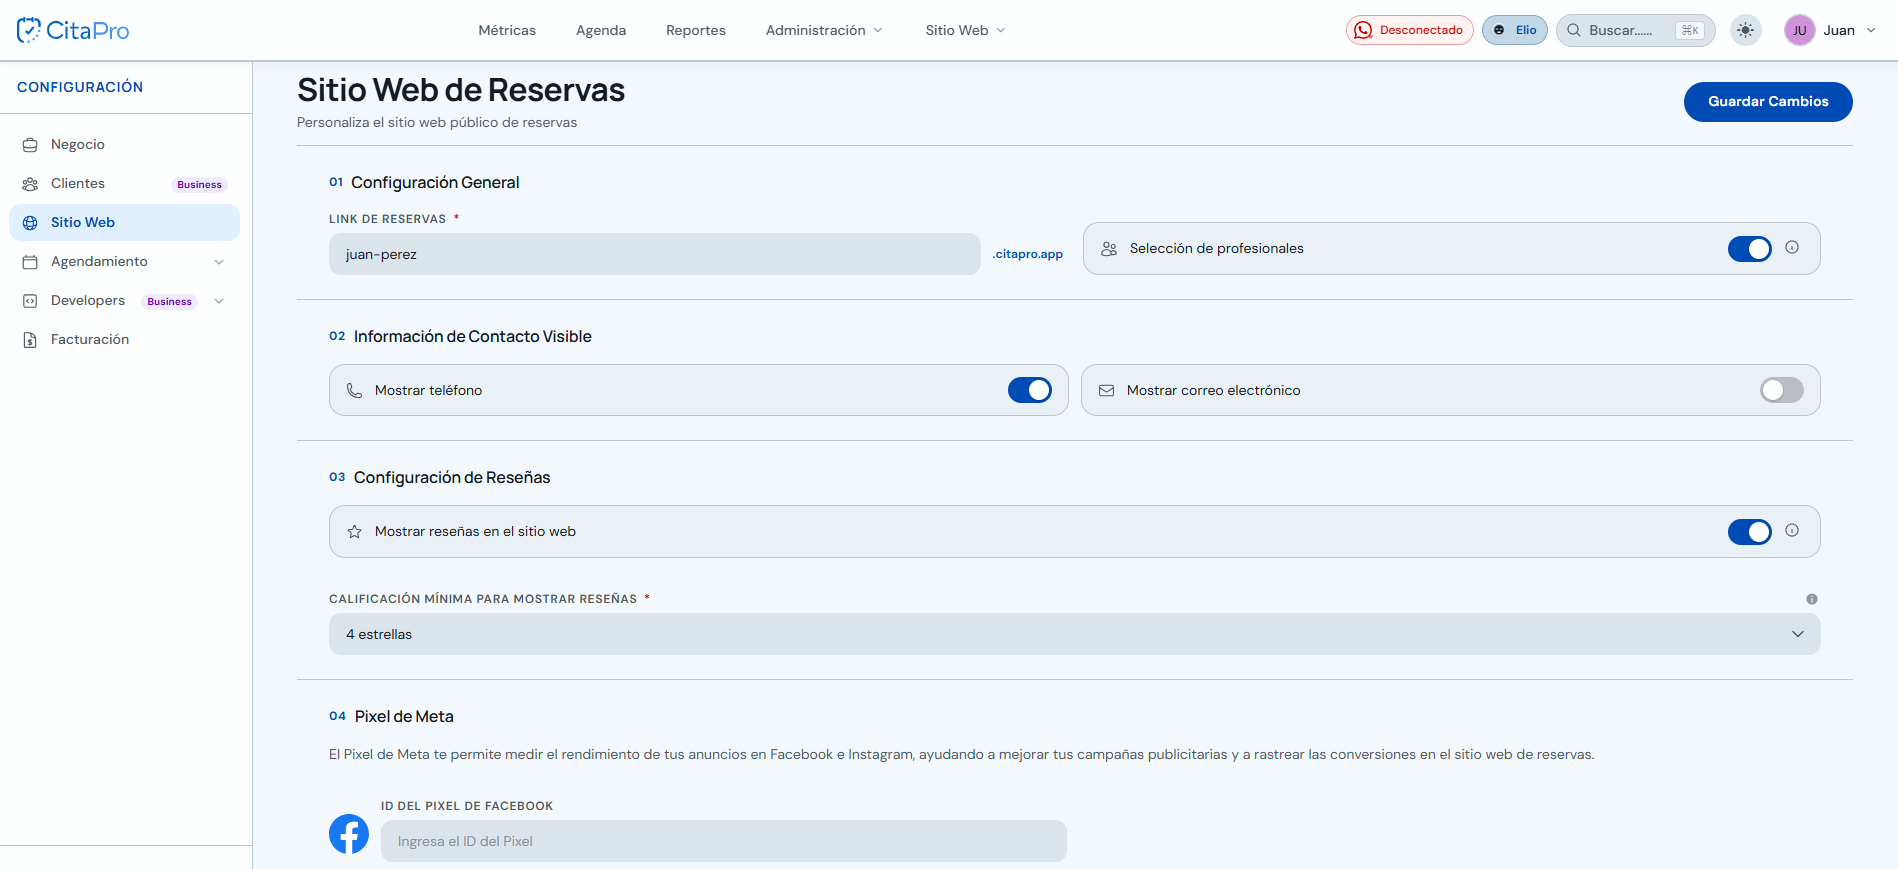Click info icon for Calificación mínima

point(1812,599)
